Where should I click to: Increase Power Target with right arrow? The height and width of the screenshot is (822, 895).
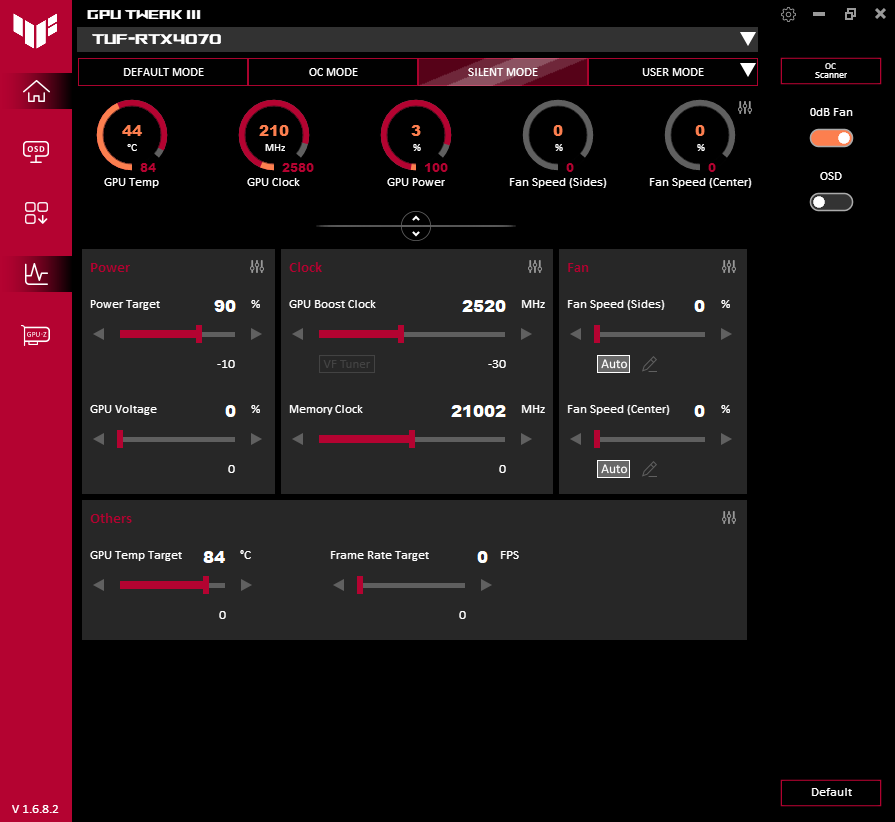(x=256, y=334)
